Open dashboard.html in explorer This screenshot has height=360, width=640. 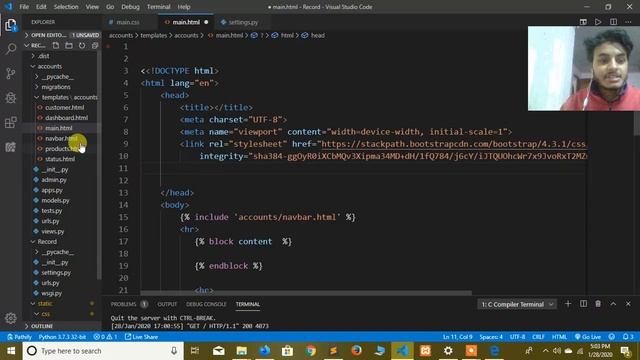(66, 118)
